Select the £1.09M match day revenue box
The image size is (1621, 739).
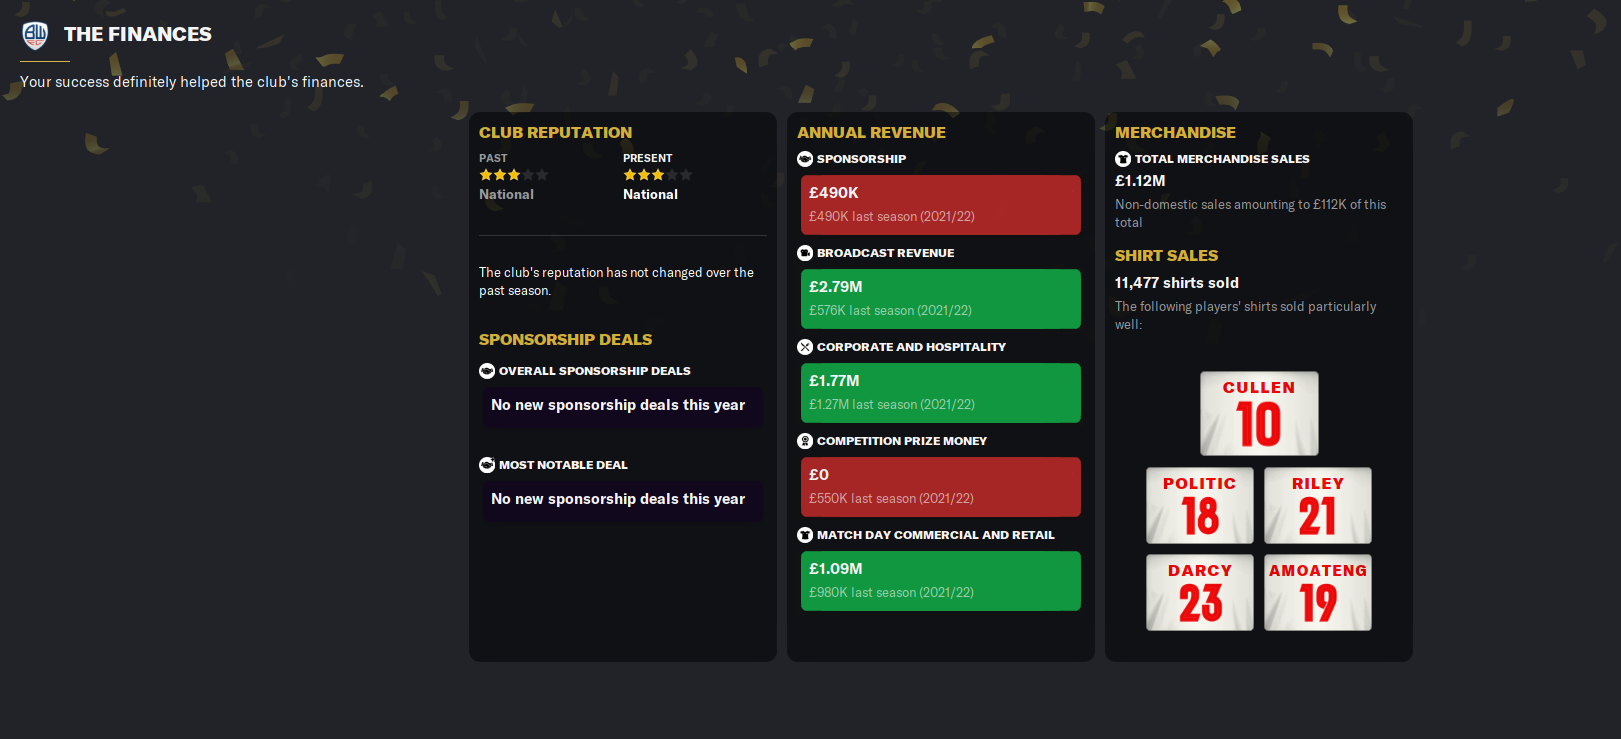coord(940,581)
